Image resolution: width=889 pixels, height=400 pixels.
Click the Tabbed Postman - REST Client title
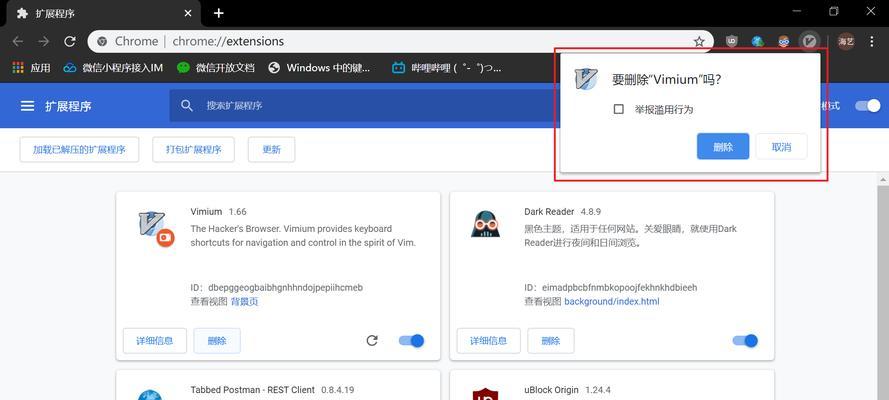coord(252,390)
